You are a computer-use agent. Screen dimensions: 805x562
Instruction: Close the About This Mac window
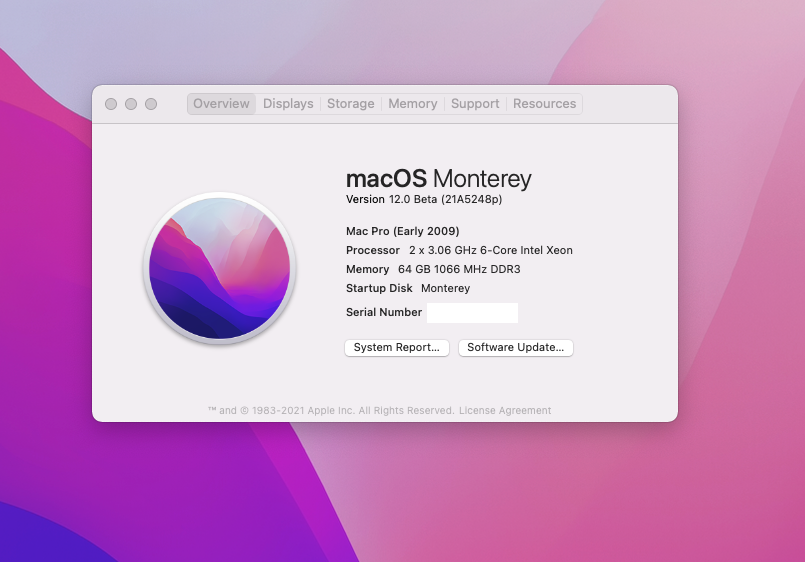pos(111,104)
